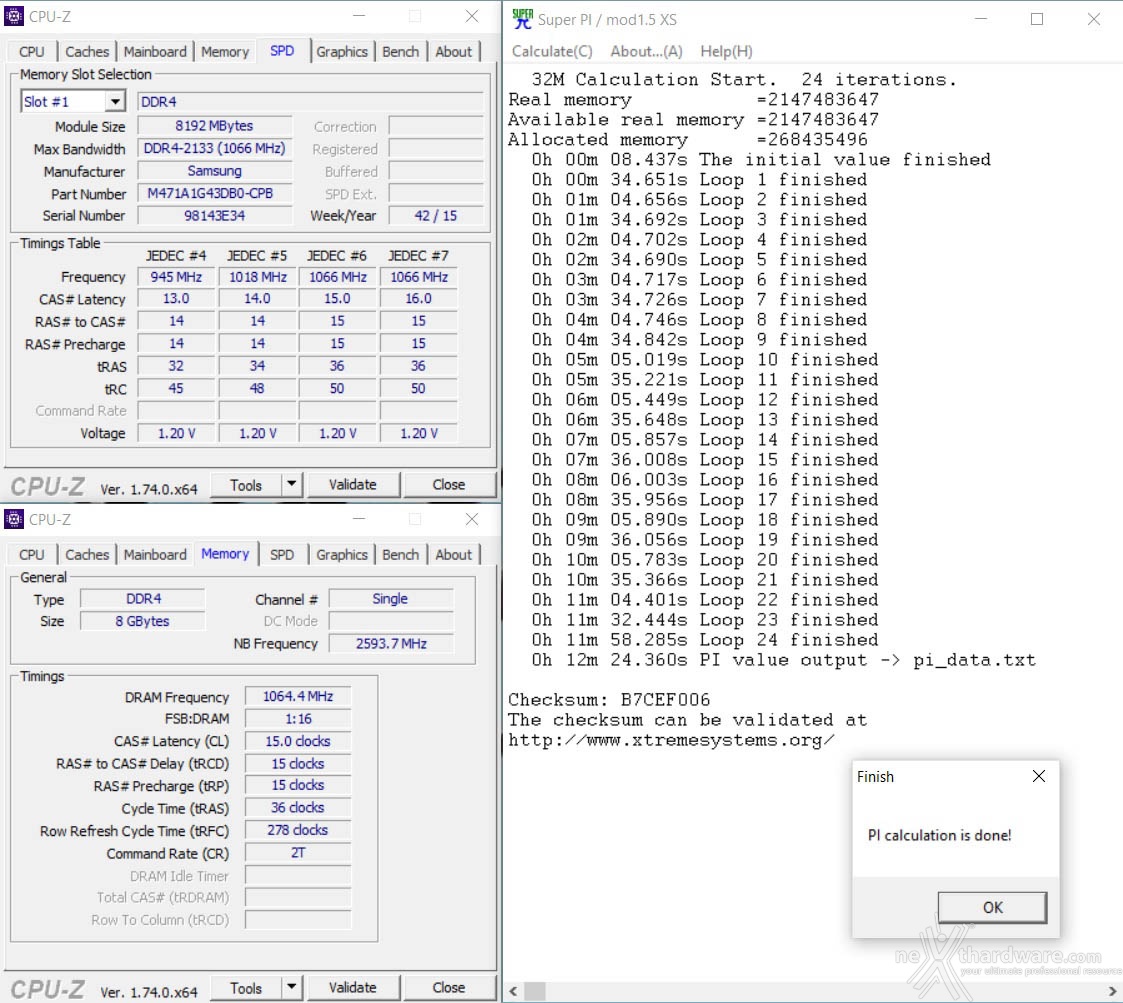Click the Part Number field M471A1G43DB0-CPB

point(214,193)
